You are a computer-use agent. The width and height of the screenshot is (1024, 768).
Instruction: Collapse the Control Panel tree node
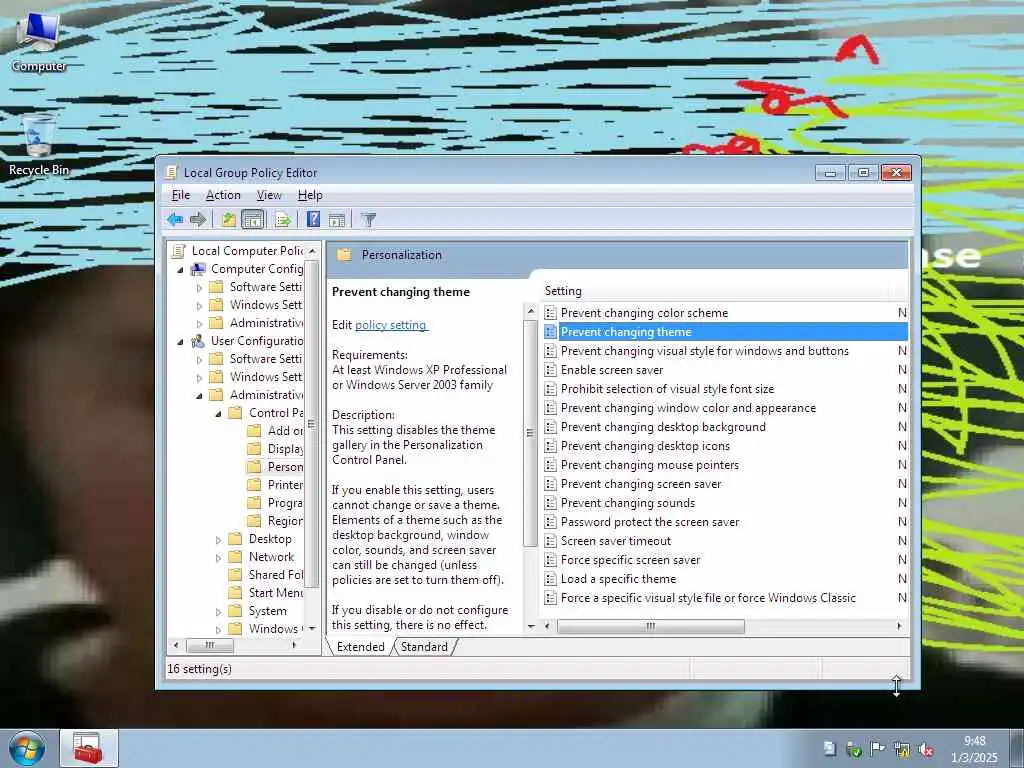(x=218, y=413)
